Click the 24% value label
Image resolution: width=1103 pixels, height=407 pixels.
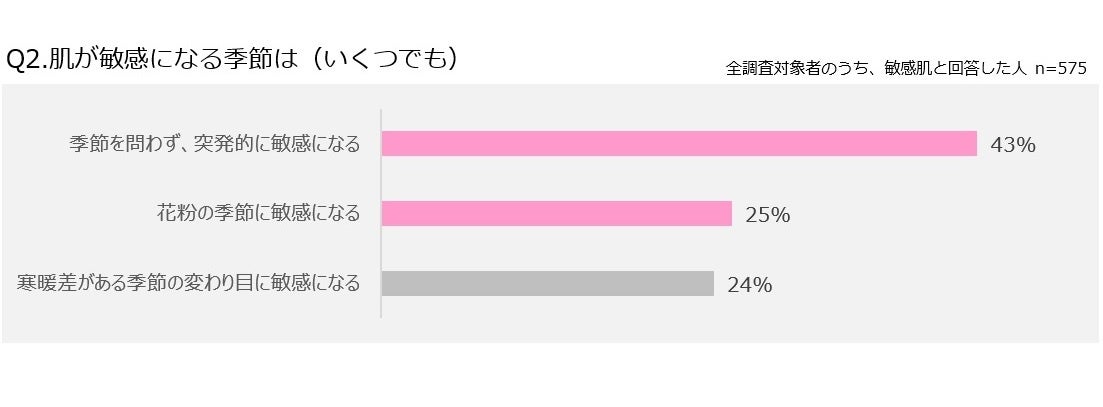pos(749,284)
